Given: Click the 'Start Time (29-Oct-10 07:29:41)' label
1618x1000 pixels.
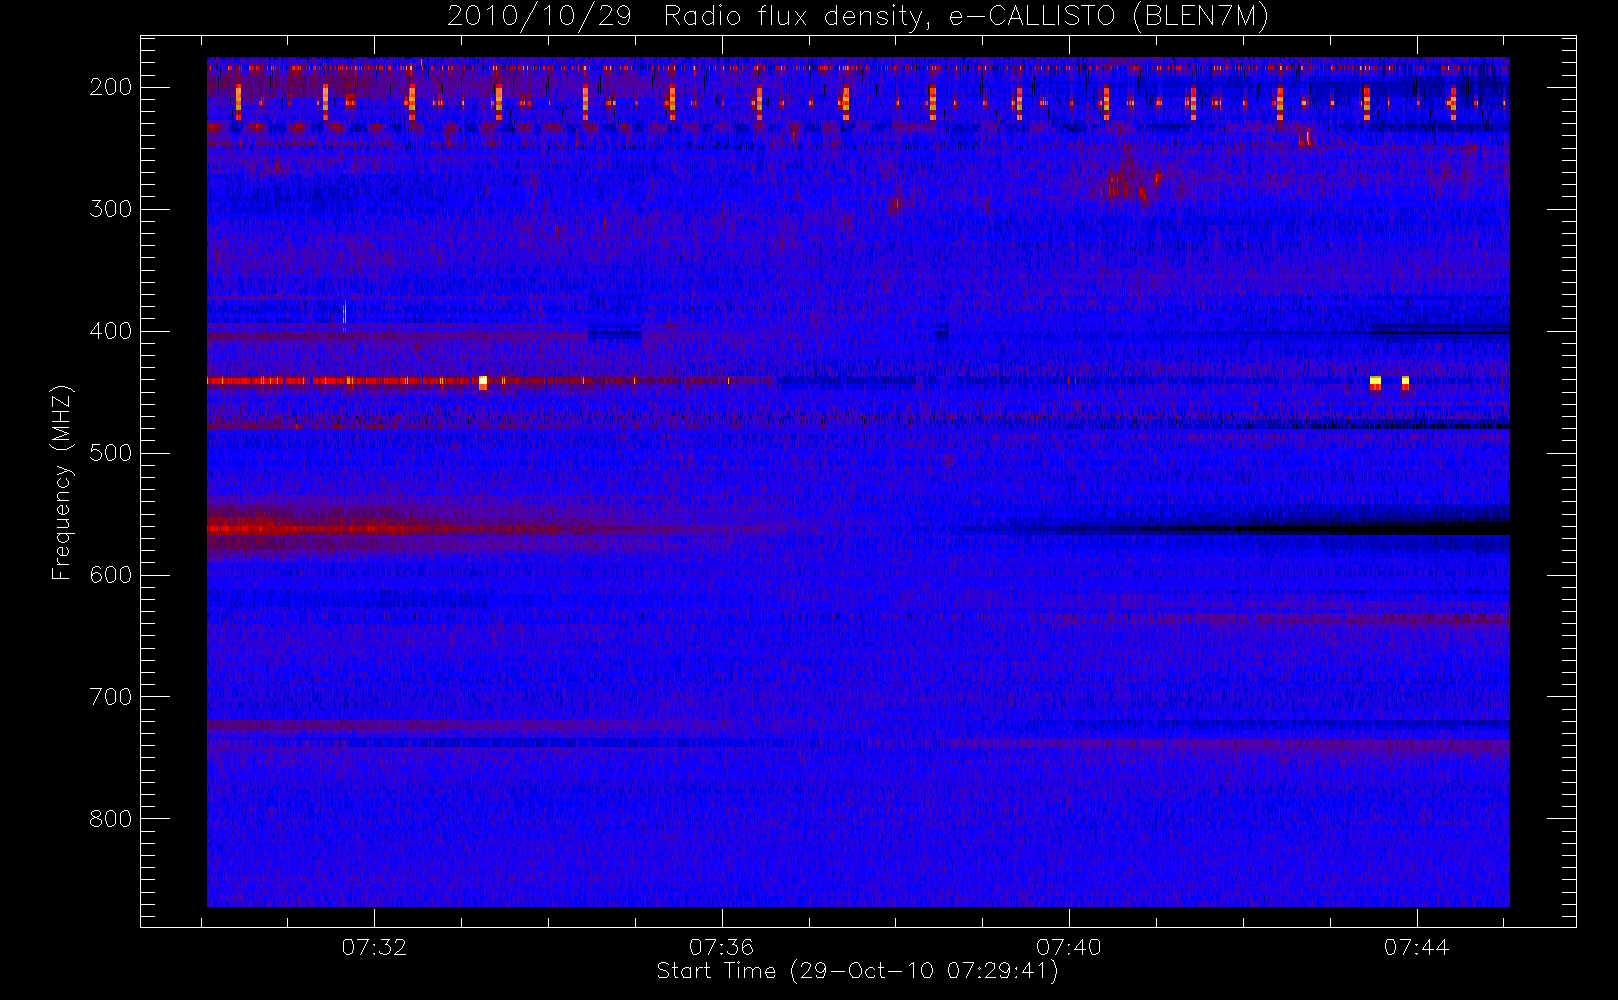Looking at the screenshot, I should click(x=857, y=971).
